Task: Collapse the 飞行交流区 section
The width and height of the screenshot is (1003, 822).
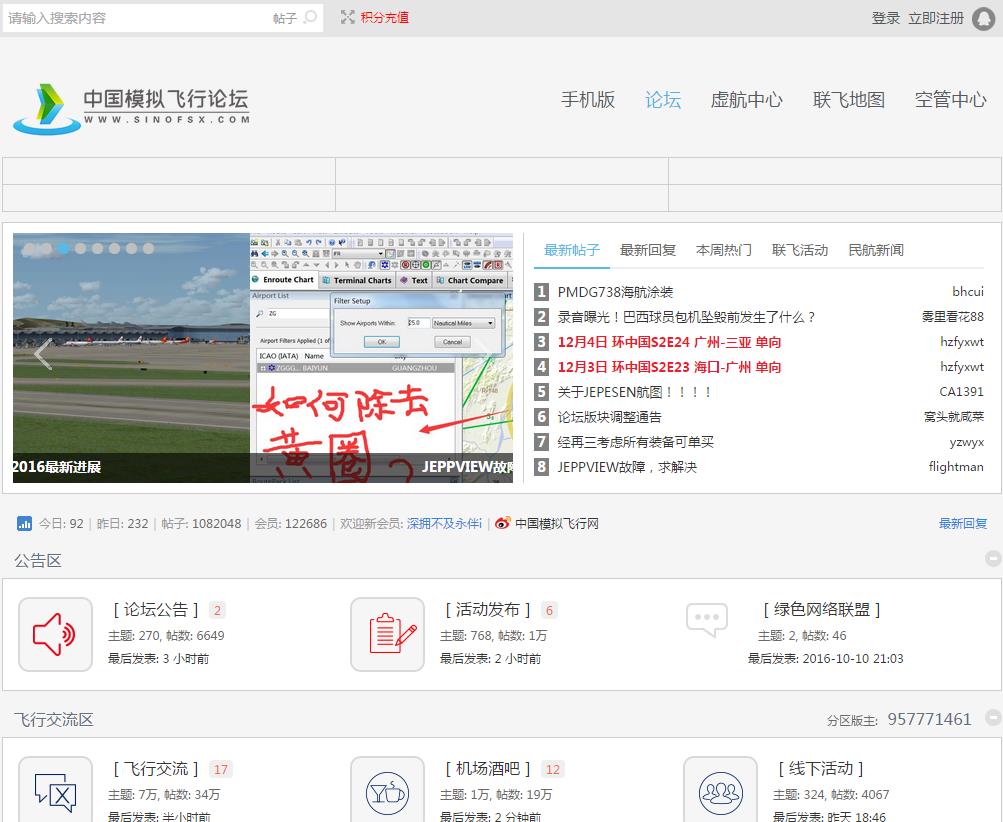Action: click(x=993, y=718)
